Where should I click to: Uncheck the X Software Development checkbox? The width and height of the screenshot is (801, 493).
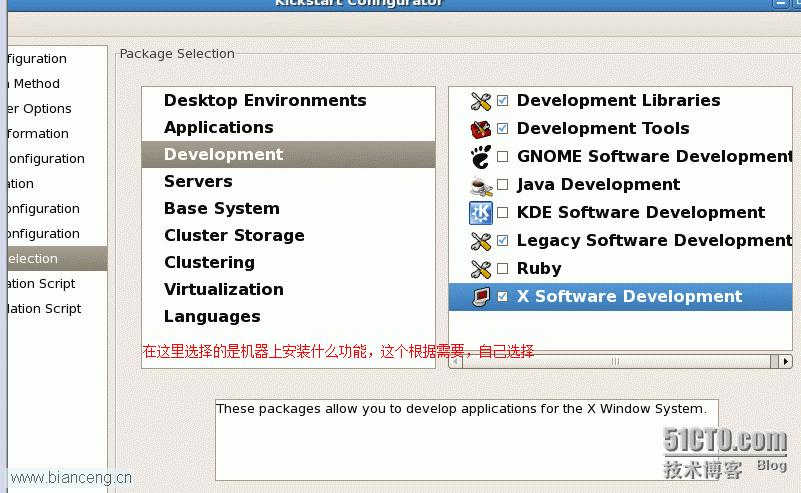click(x=503, y=296)
